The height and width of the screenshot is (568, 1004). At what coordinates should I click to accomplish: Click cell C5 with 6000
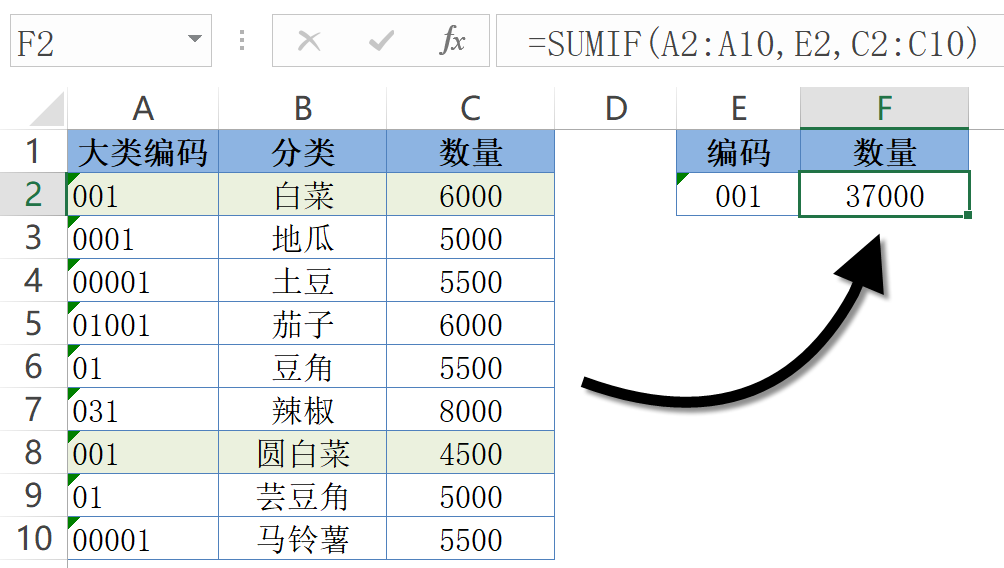tap(471, 323)
